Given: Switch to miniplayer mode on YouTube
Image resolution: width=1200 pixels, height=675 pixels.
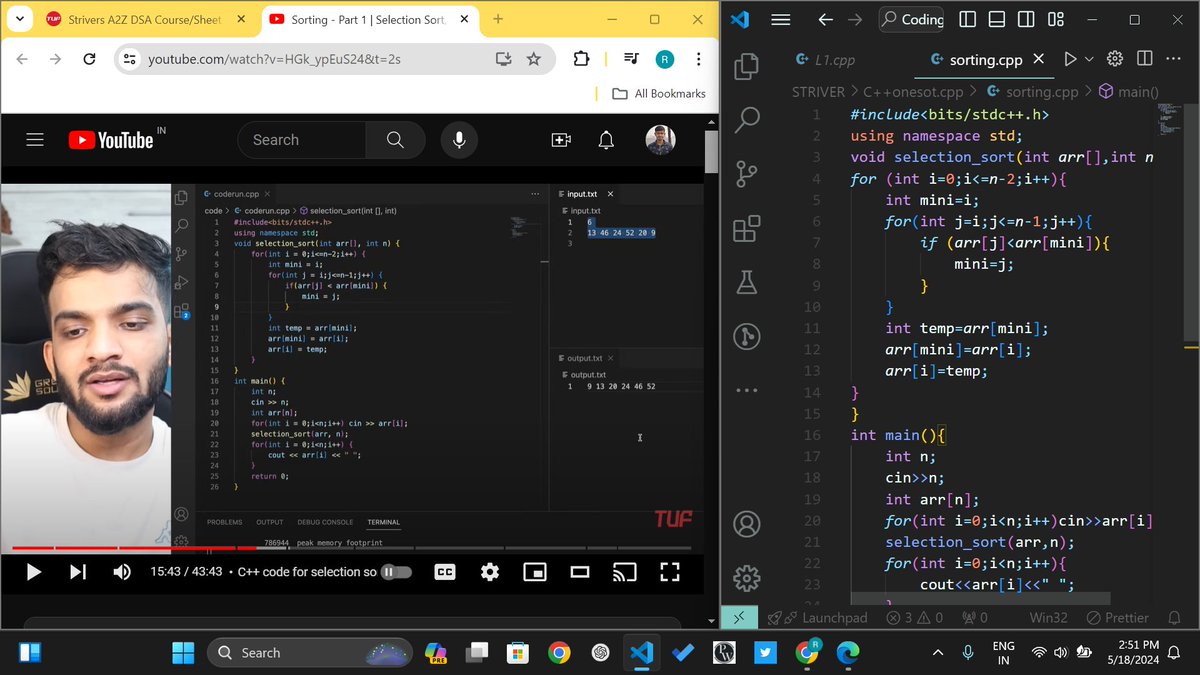Looking at the screenshot, I should (x=535, y=571).
